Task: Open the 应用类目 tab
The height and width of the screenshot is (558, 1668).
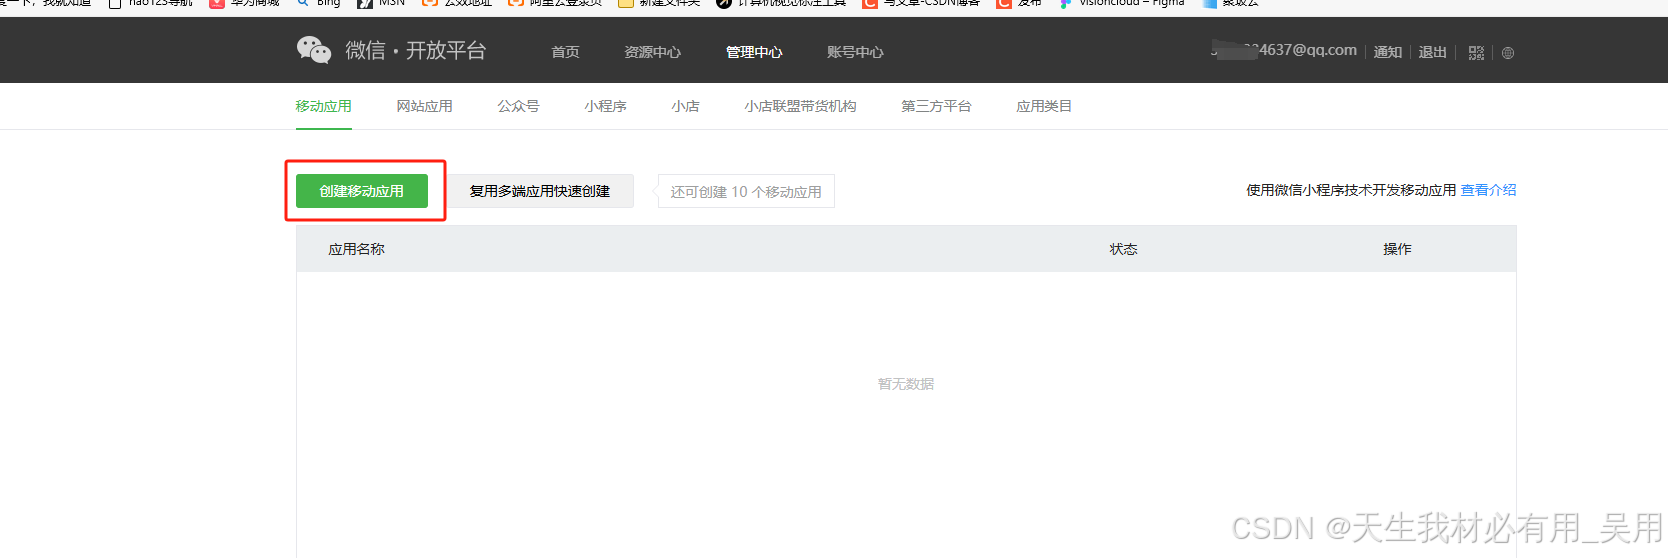Action: click(1044, 106)
